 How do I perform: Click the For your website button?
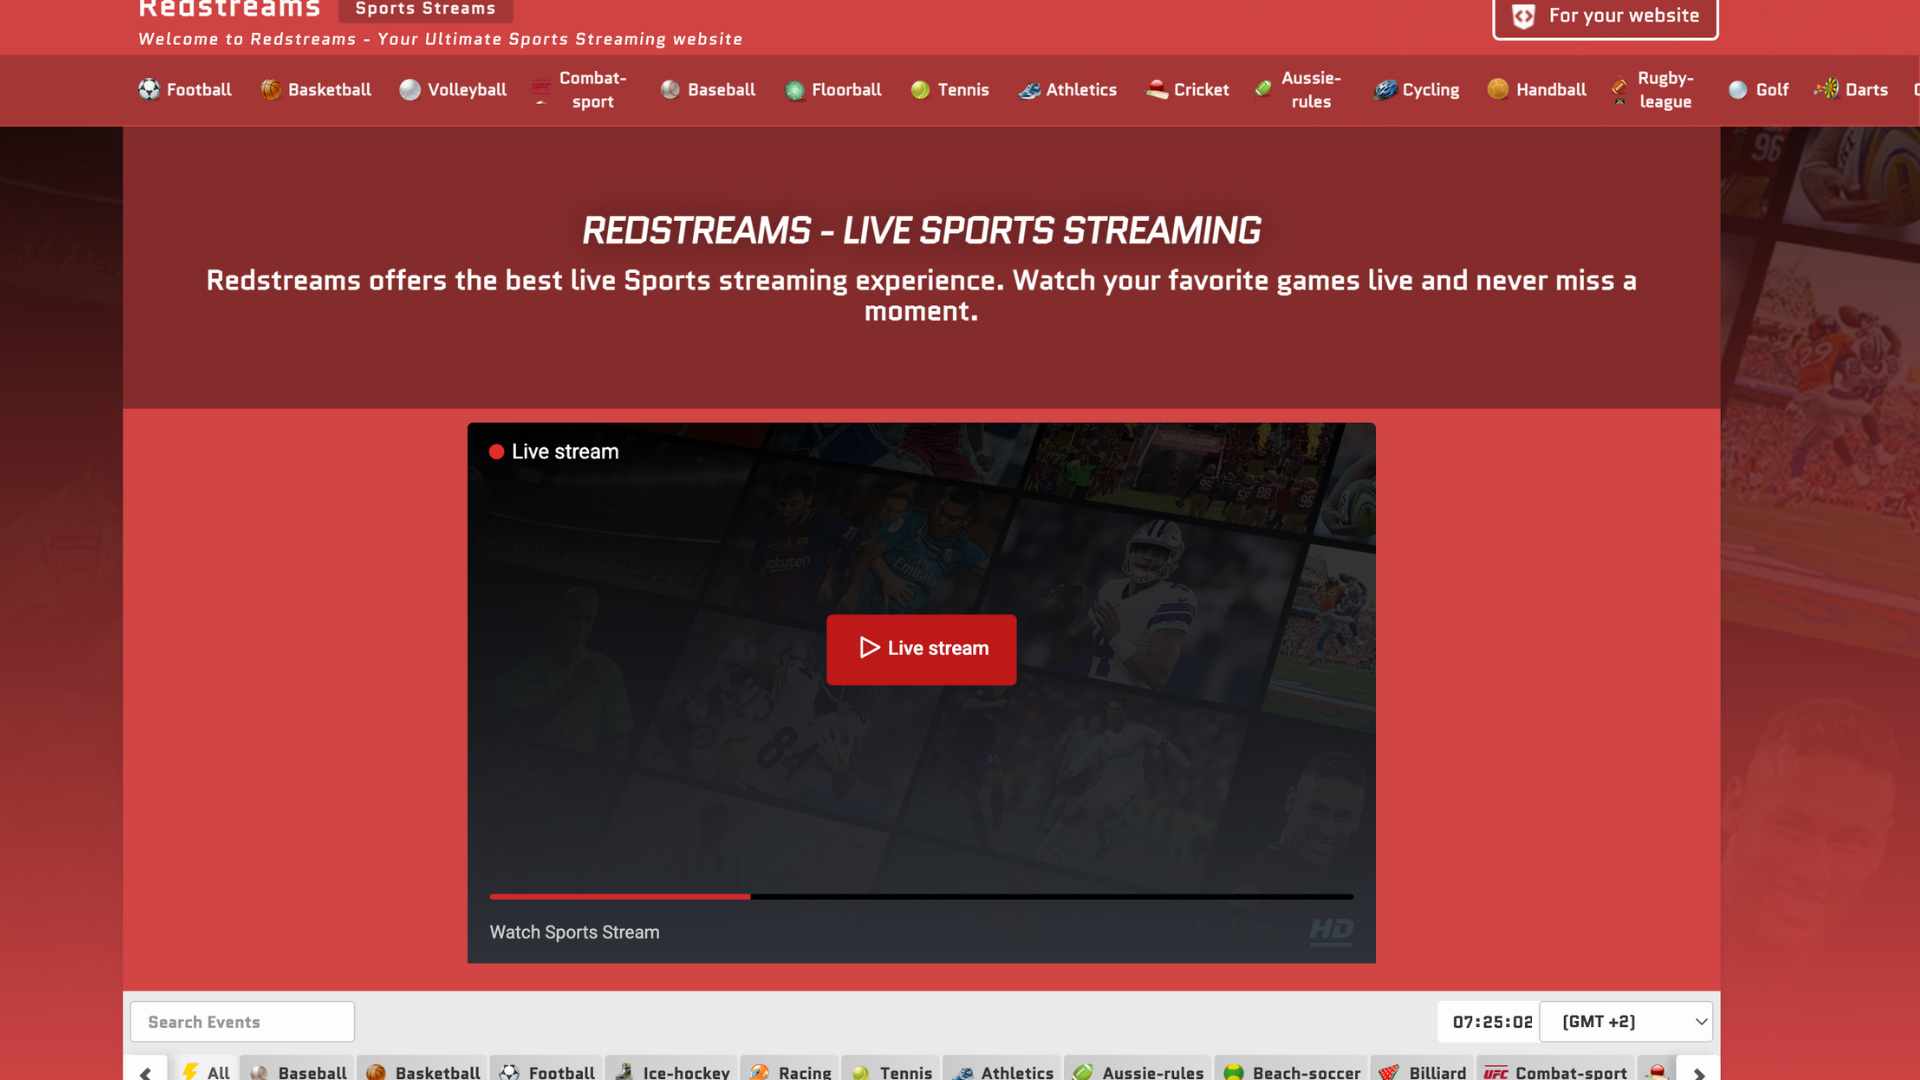coord(1604,16)
